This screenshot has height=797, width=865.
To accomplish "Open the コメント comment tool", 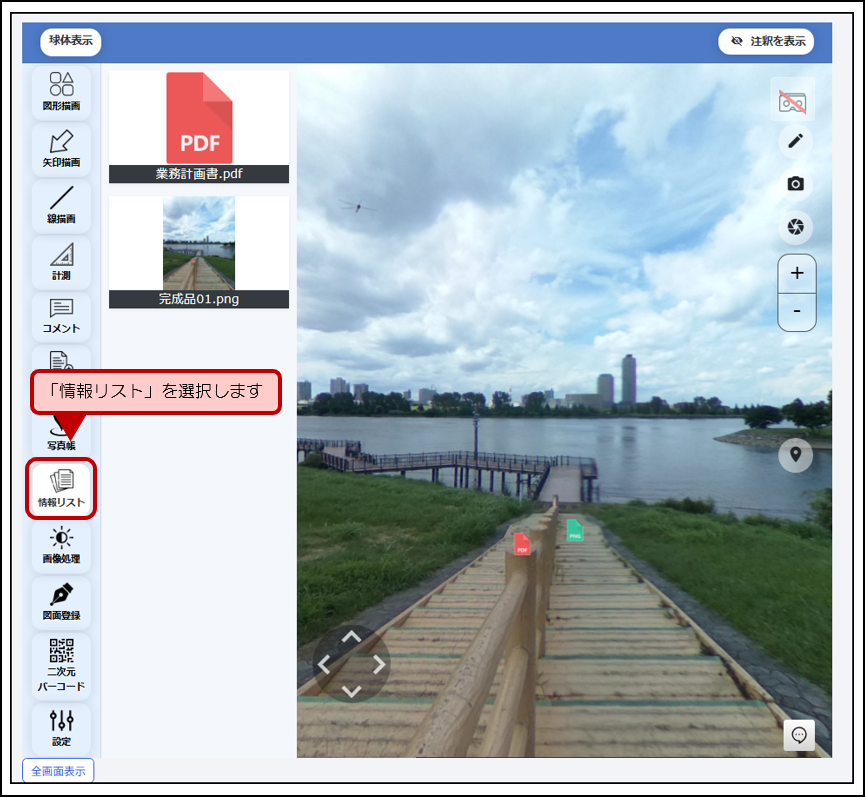I will point(61,317).
